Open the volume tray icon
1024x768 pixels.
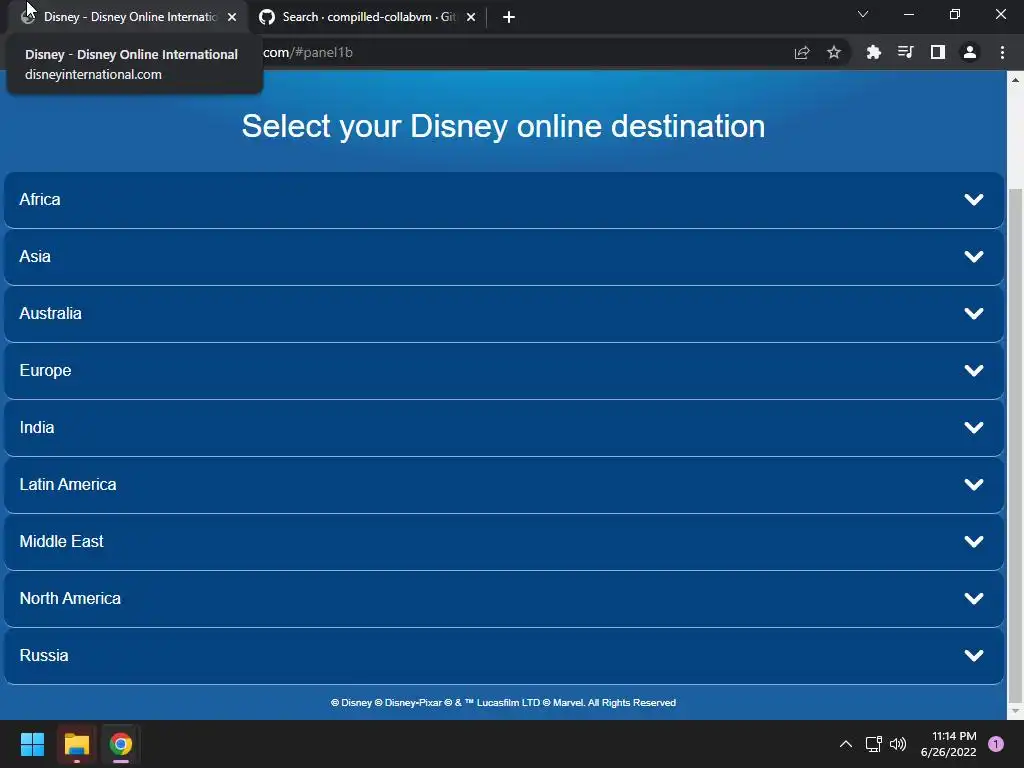(898, 744)
